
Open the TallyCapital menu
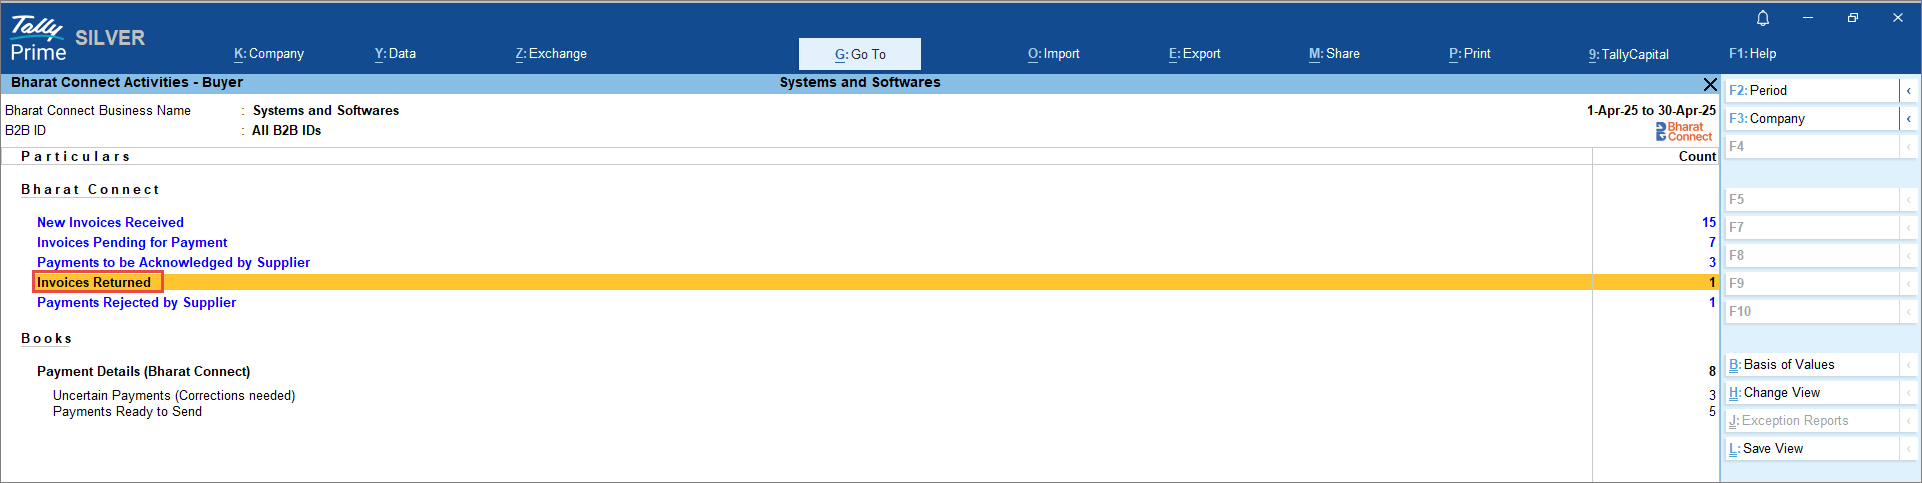pyautogui.click(x=1628, y=54)
